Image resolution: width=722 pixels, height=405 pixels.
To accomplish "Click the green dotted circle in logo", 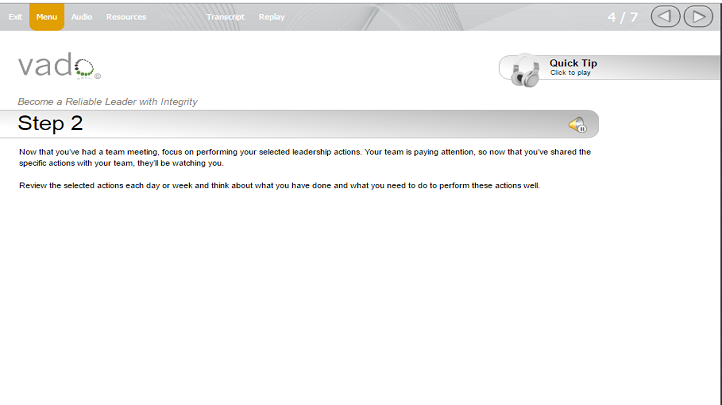I will coord(84,69).
